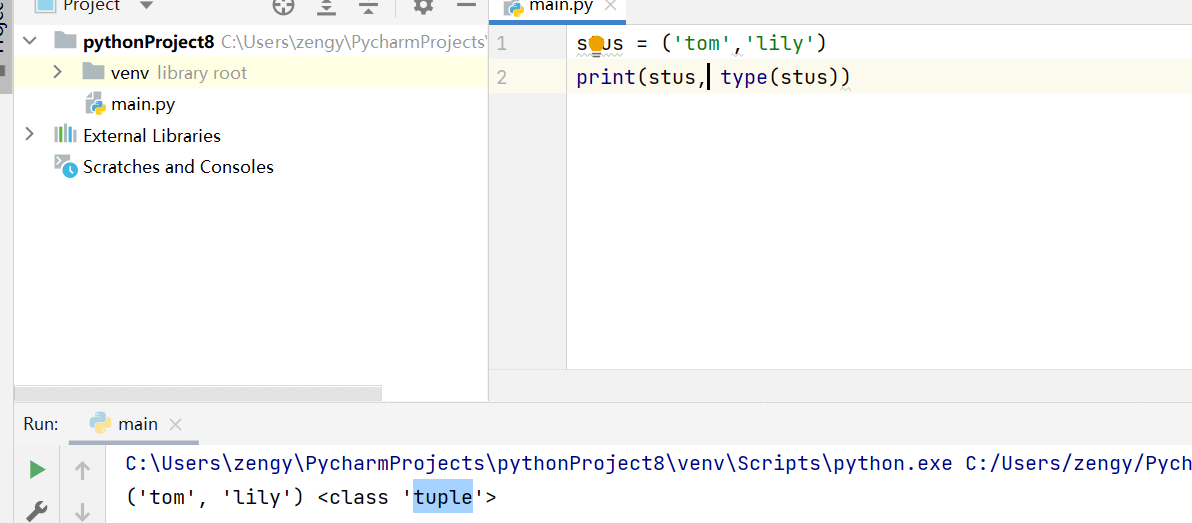Click the wrench run configuration icon
This screenshot has height=523, width=1192.
[37, 511]
